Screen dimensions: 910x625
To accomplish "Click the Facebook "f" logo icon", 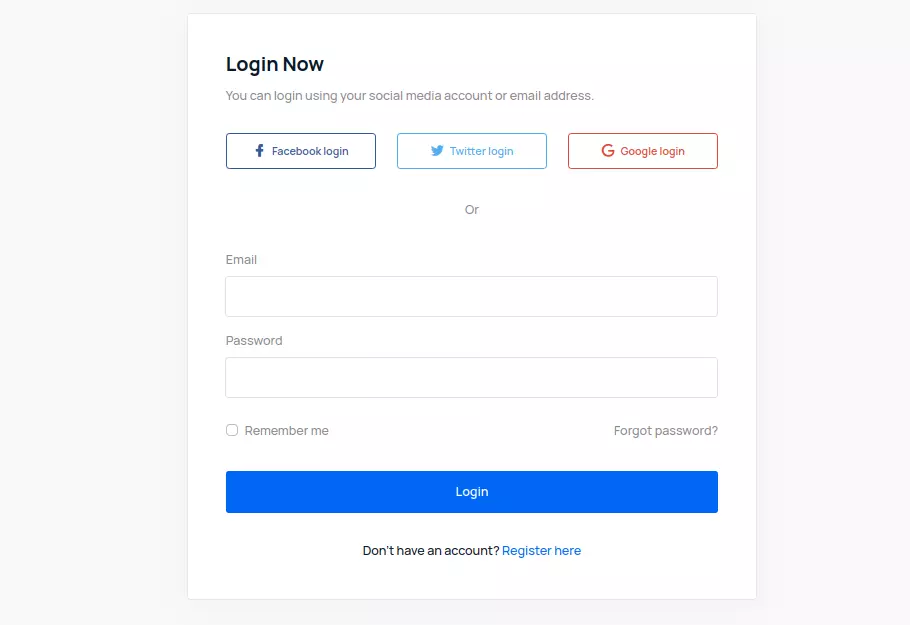I will point(260,151).
